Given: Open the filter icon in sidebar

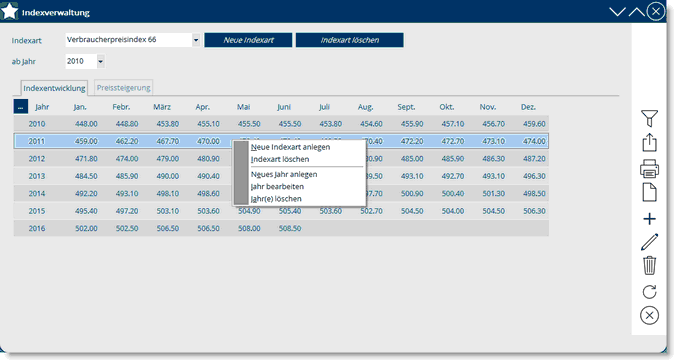Looking at the screenshot, I should 649,118.
